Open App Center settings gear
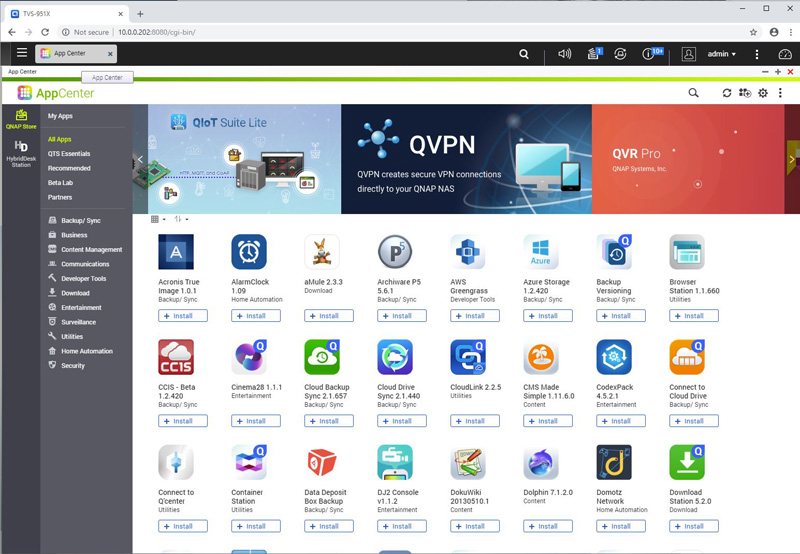This screenshot has width=800, height=554. 763,93
